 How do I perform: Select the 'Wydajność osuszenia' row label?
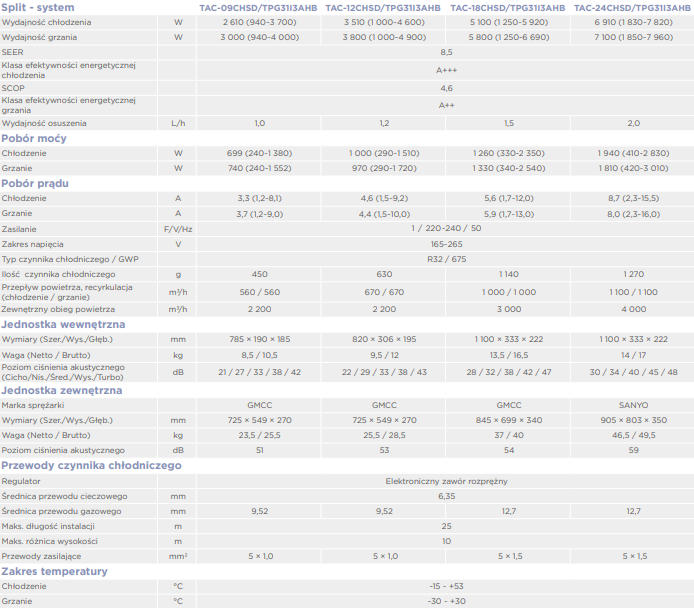[x=44, y=123]
